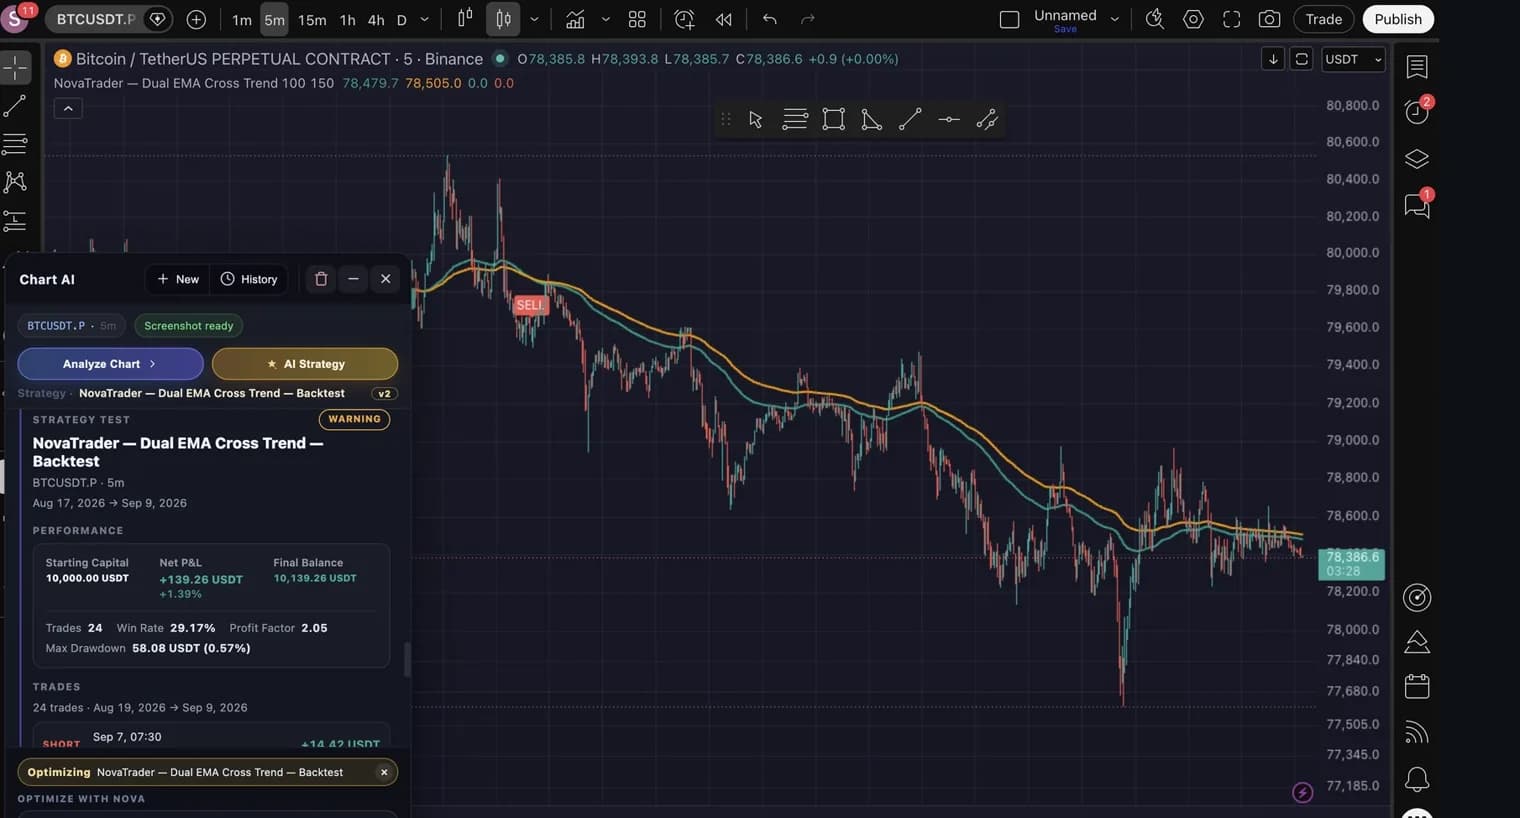The width and height of the screenshot is (1520, 818).
Task: Collapse the indicator legend chevron
Action: point(68,108)
